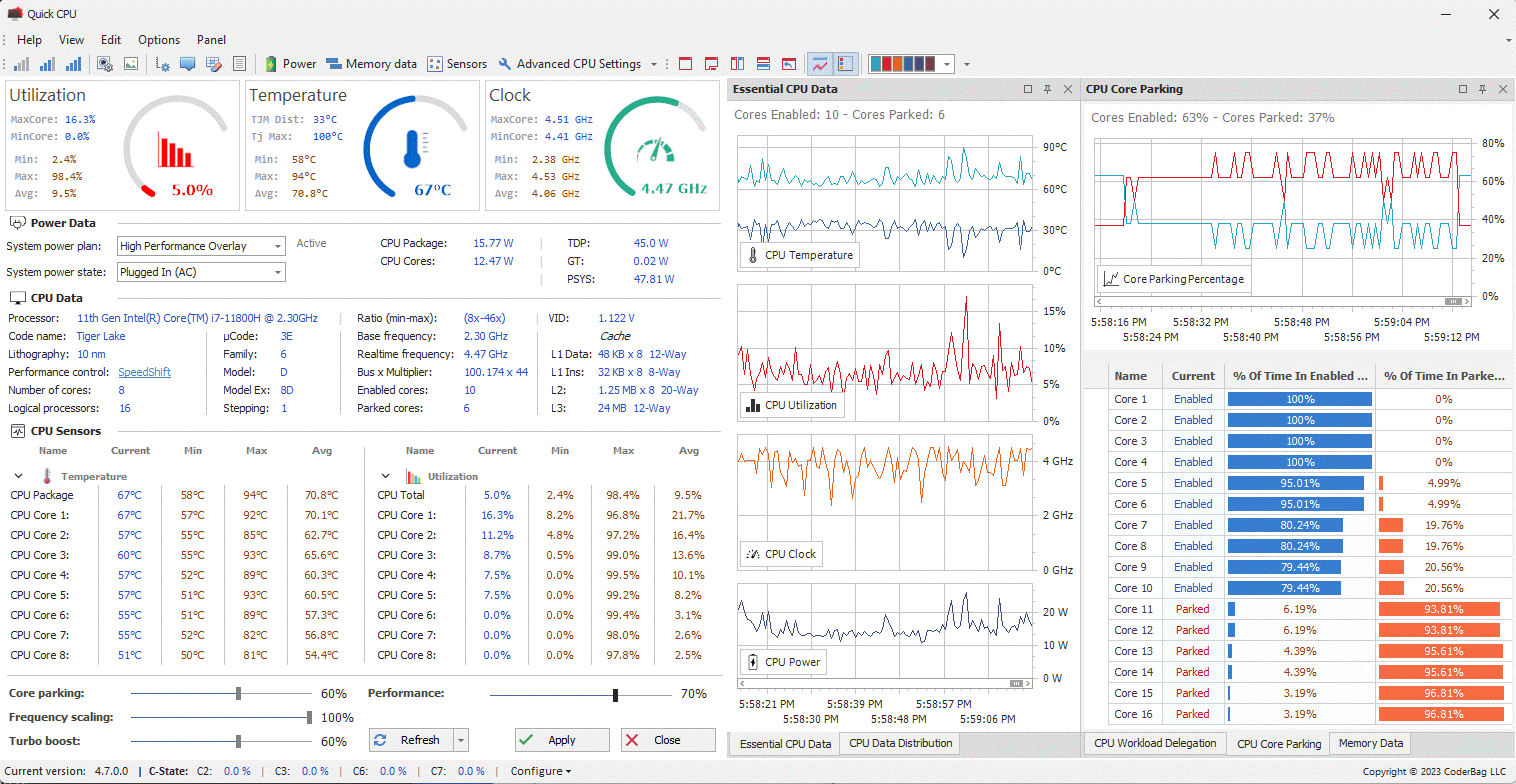Click the table-with-eraser icon in the toolbar
Image resolution: width=1516 pixels, height=784 pixels.
214,64
